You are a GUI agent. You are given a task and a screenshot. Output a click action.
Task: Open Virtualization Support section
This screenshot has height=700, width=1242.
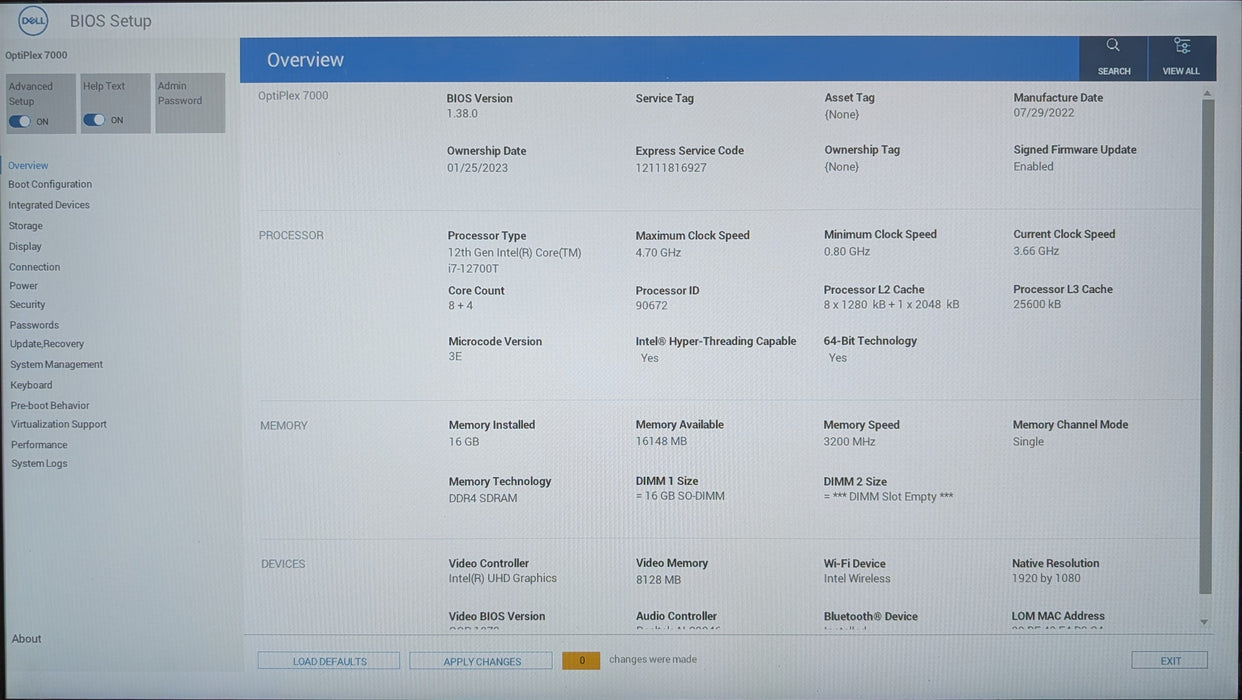pyautogui.click(x=59, y=424)
